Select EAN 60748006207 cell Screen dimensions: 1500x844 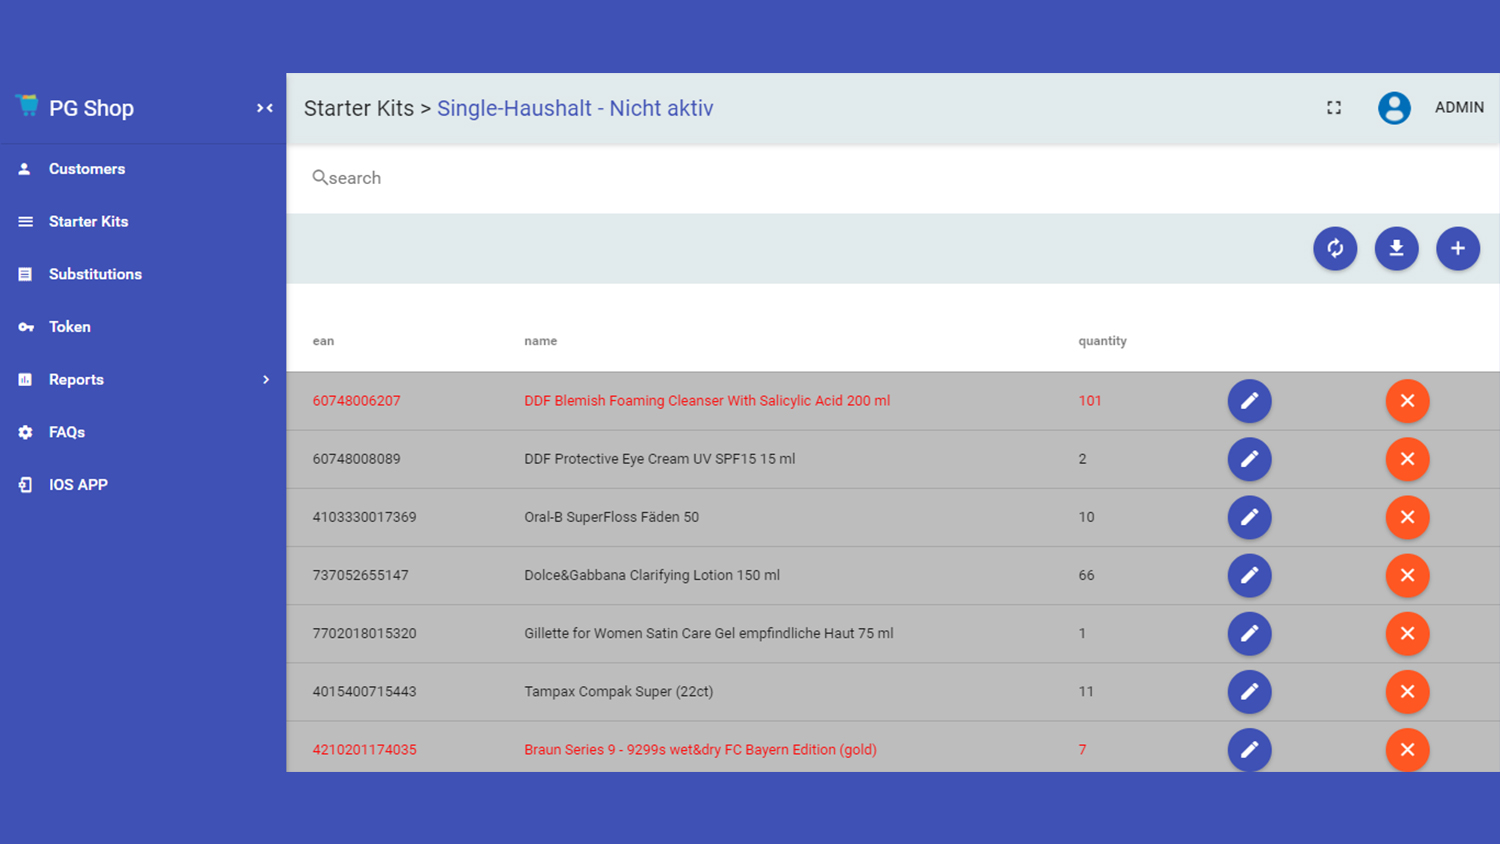[x=356, y=401]
